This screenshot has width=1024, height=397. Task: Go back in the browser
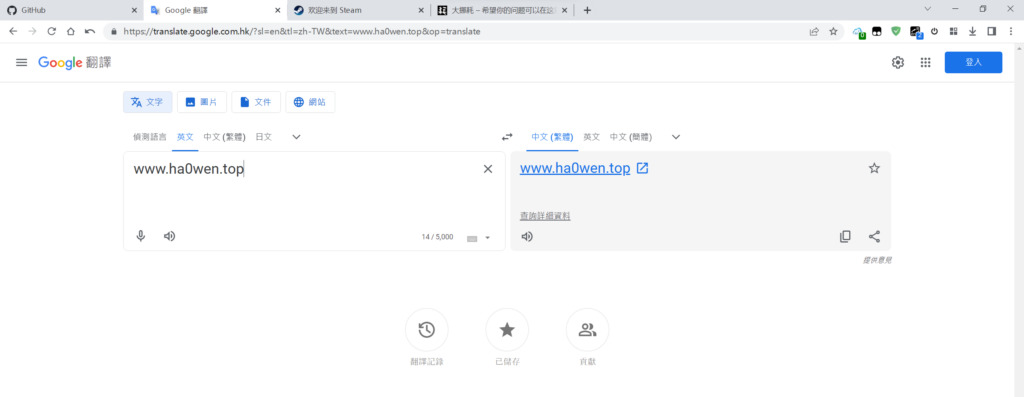coord(13,31)
